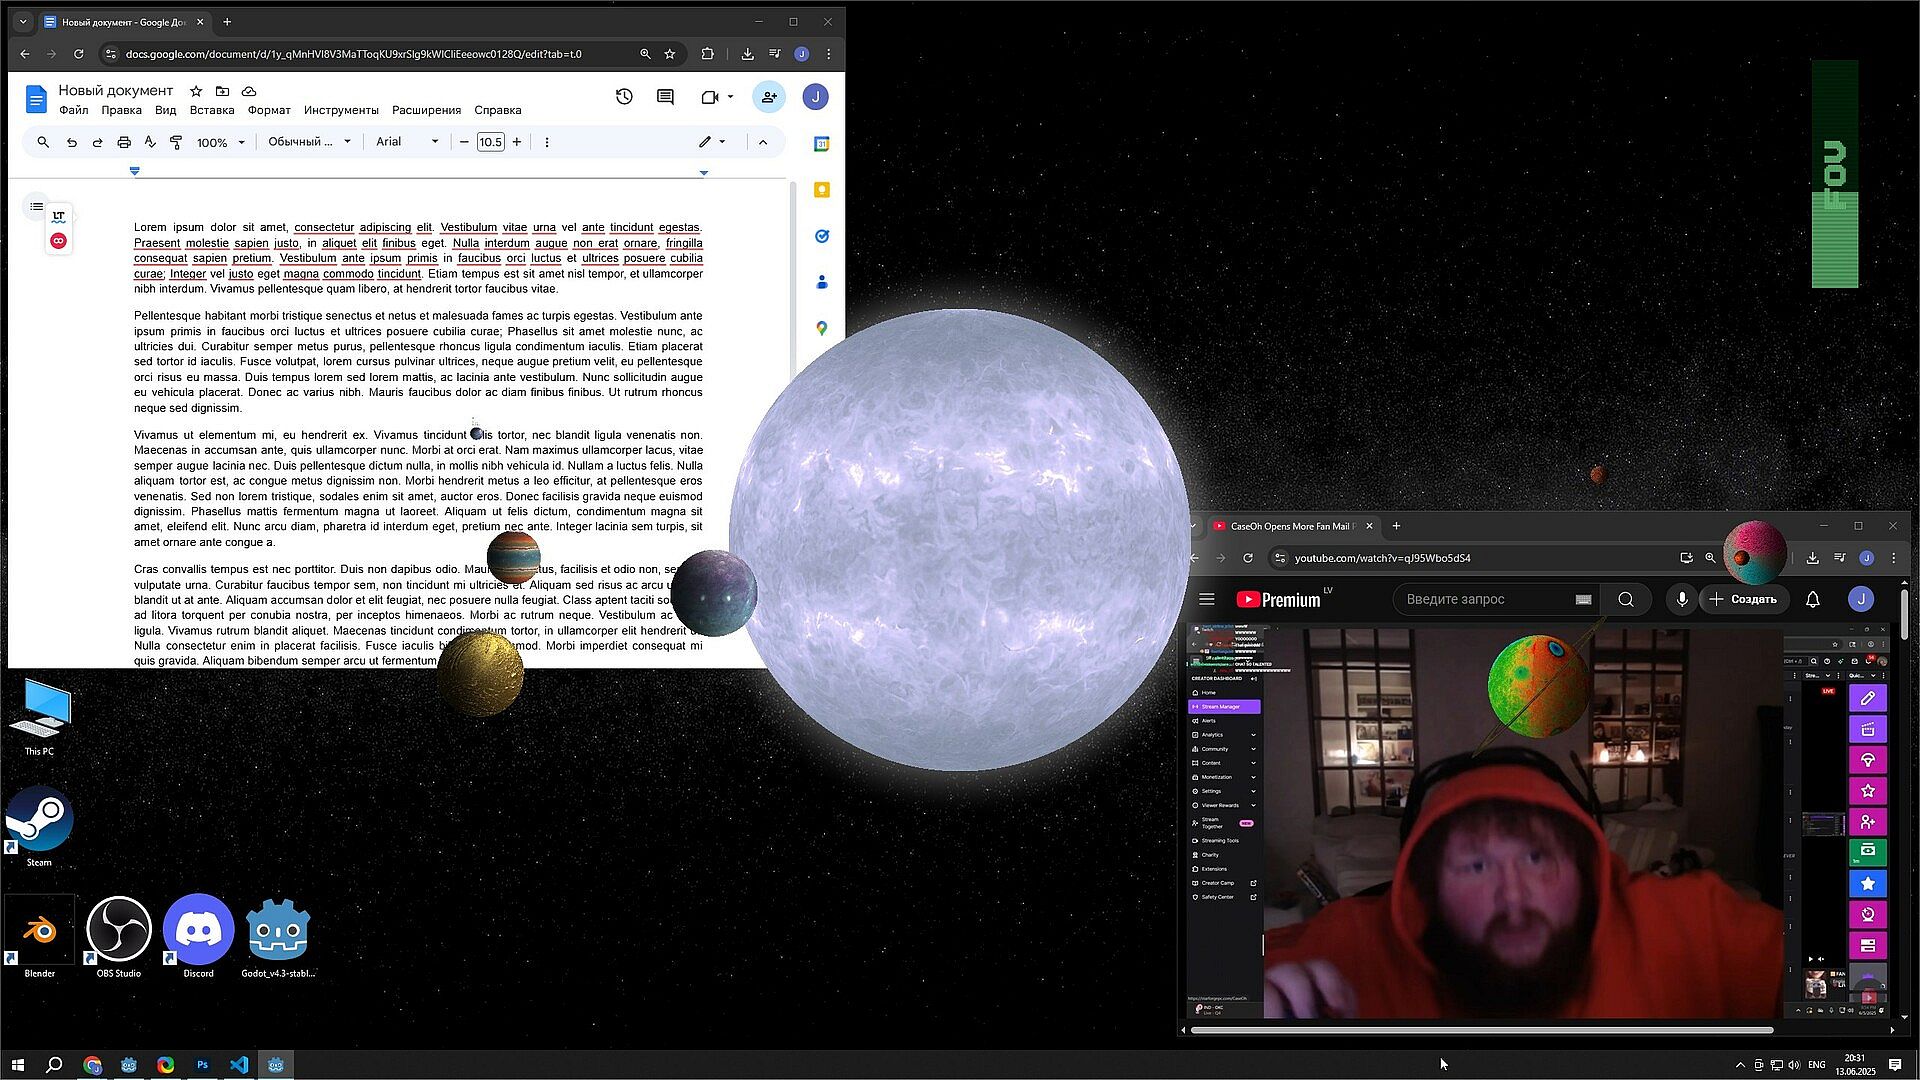This screenshot has height=1080, width=1920.
Task: Open Google Calendar in side panel
Action: pos(822,144)
